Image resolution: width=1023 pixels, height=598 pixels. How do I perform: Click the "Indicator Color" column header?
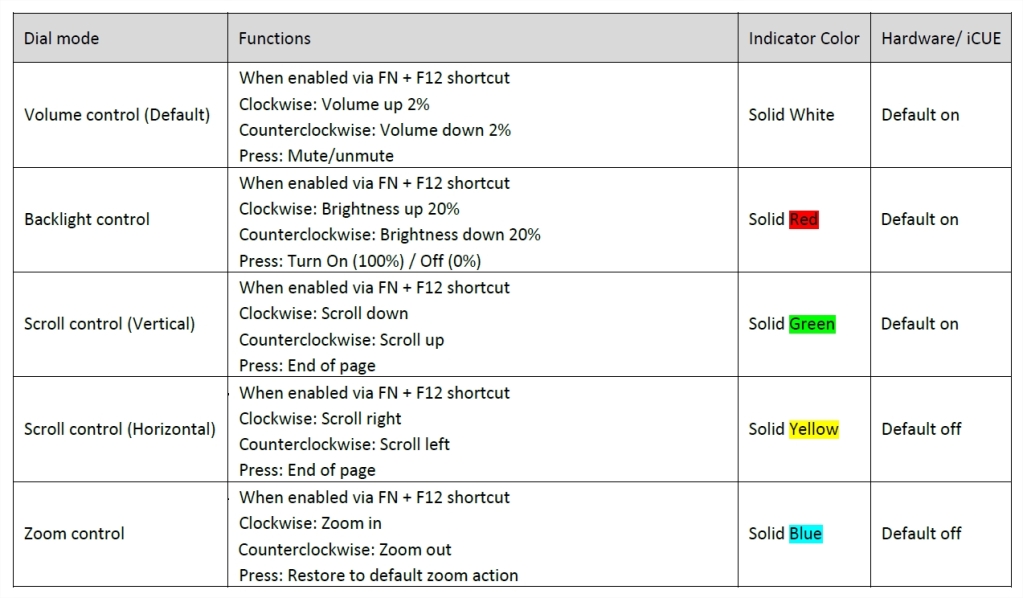(x=804, y=39)
